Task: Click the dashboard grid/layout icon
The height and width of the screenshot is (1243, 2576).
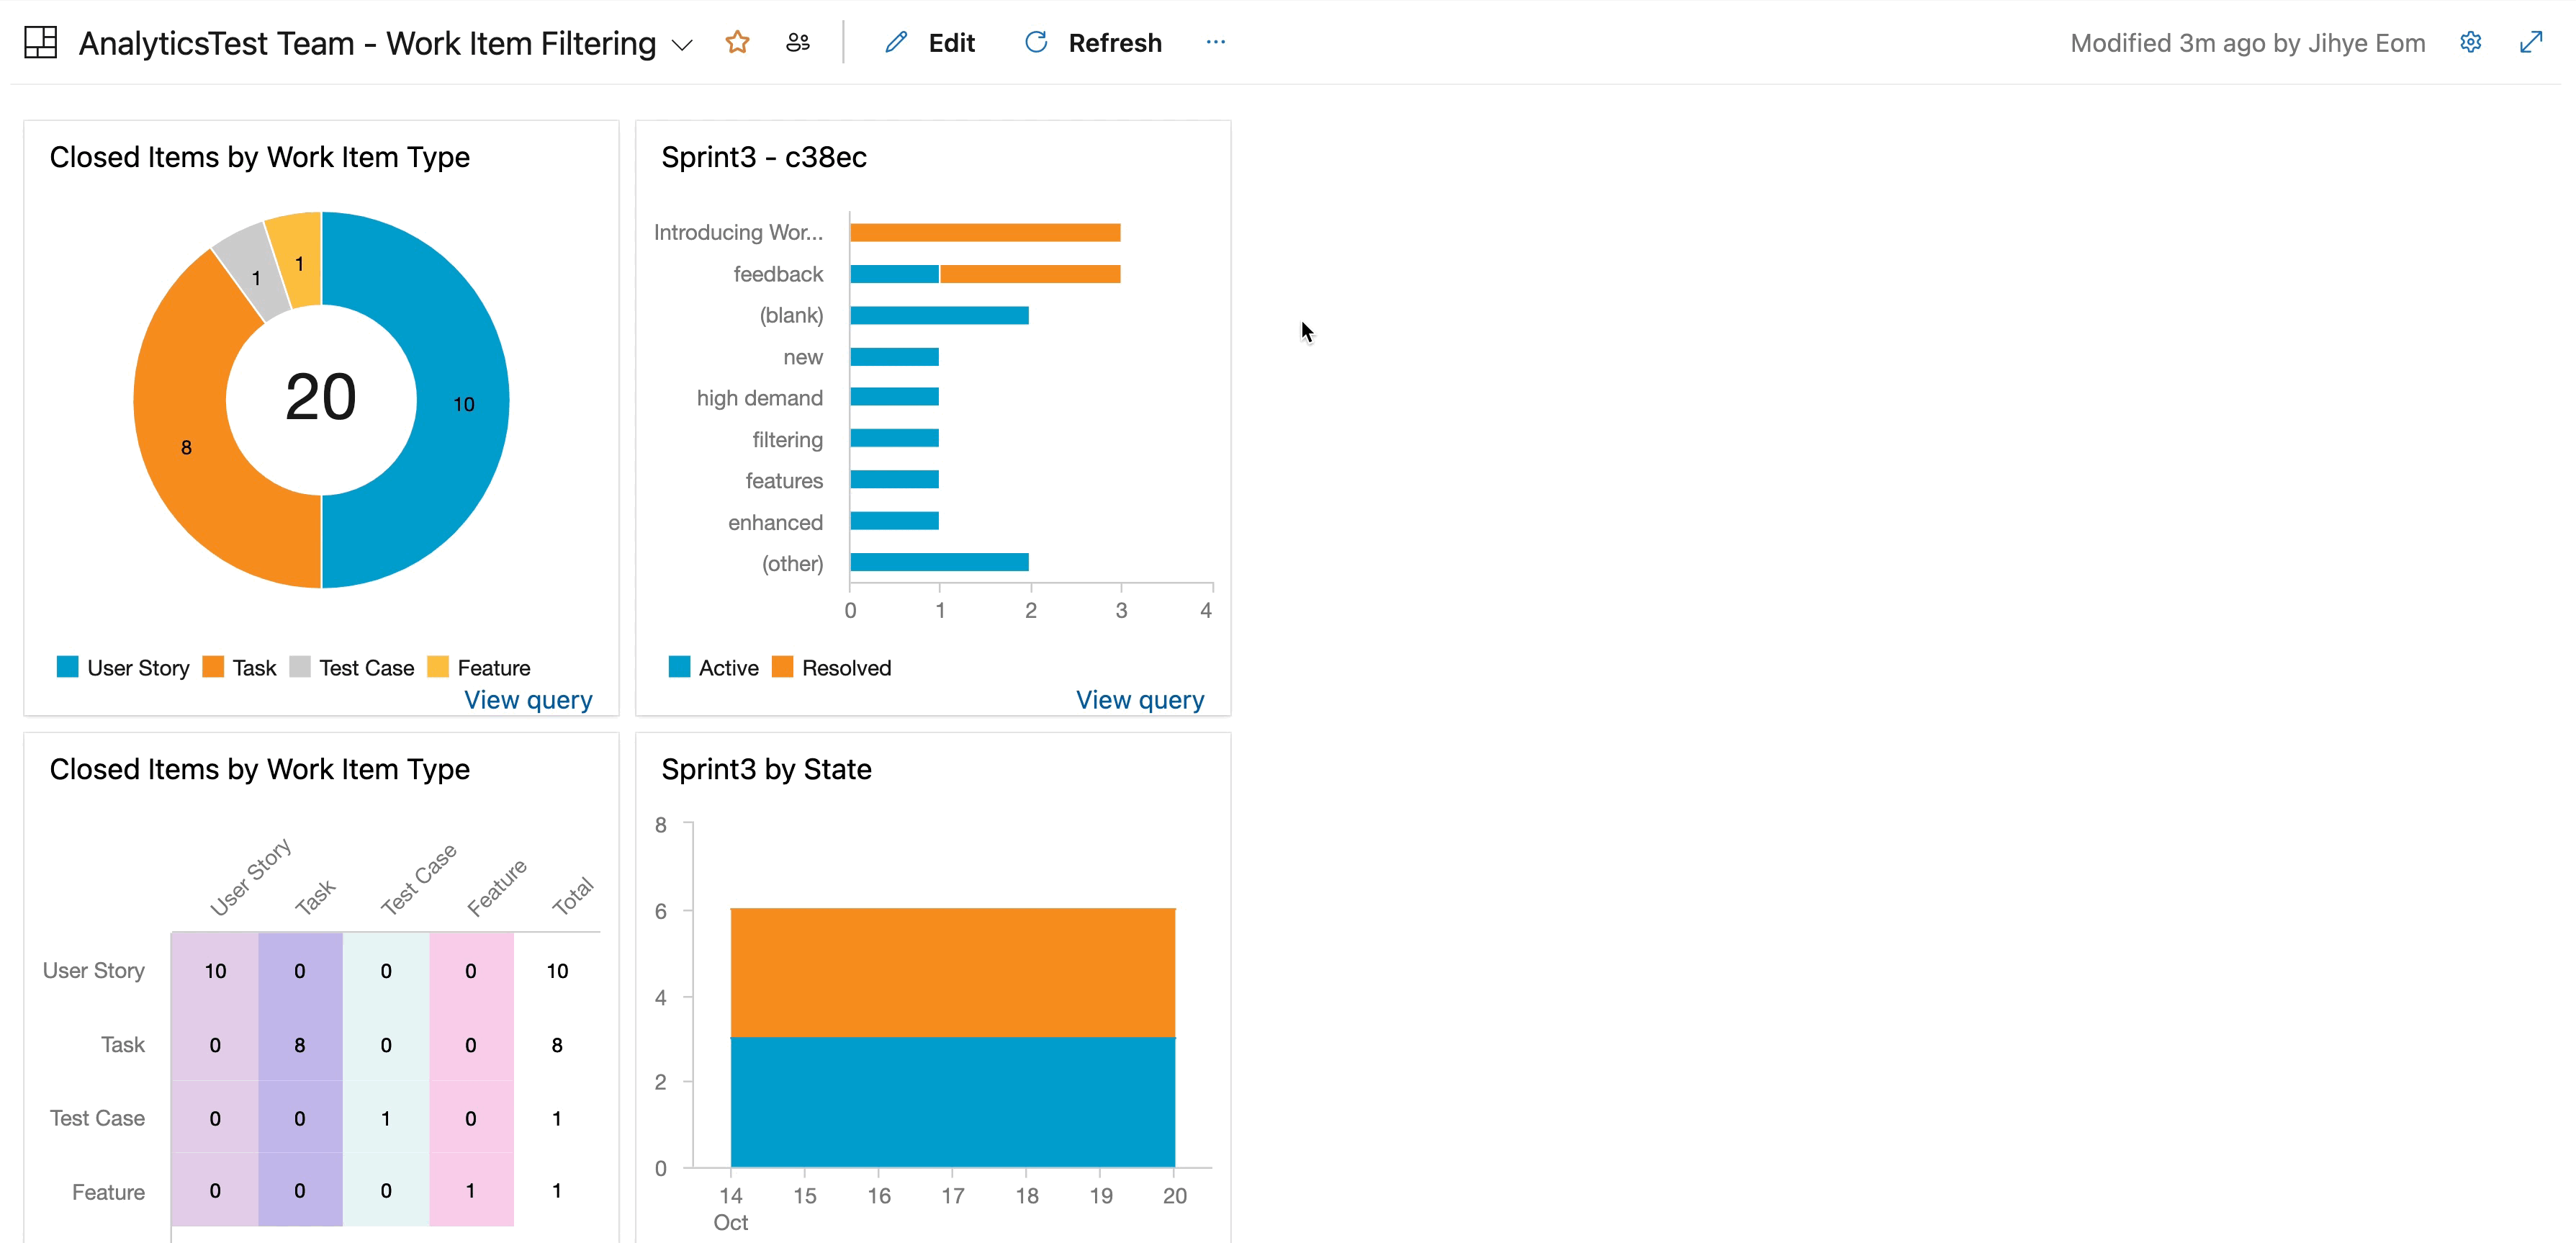Action: tap(41, 42)
